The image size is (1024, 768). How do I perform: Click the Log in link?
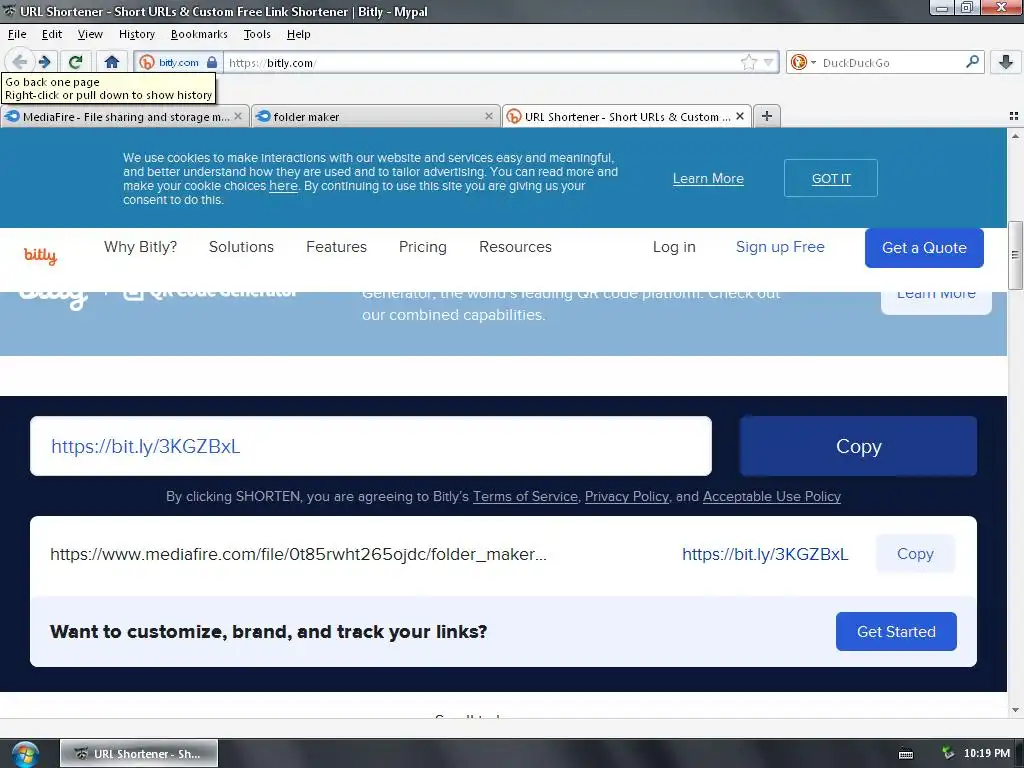(x=674, y=247)
